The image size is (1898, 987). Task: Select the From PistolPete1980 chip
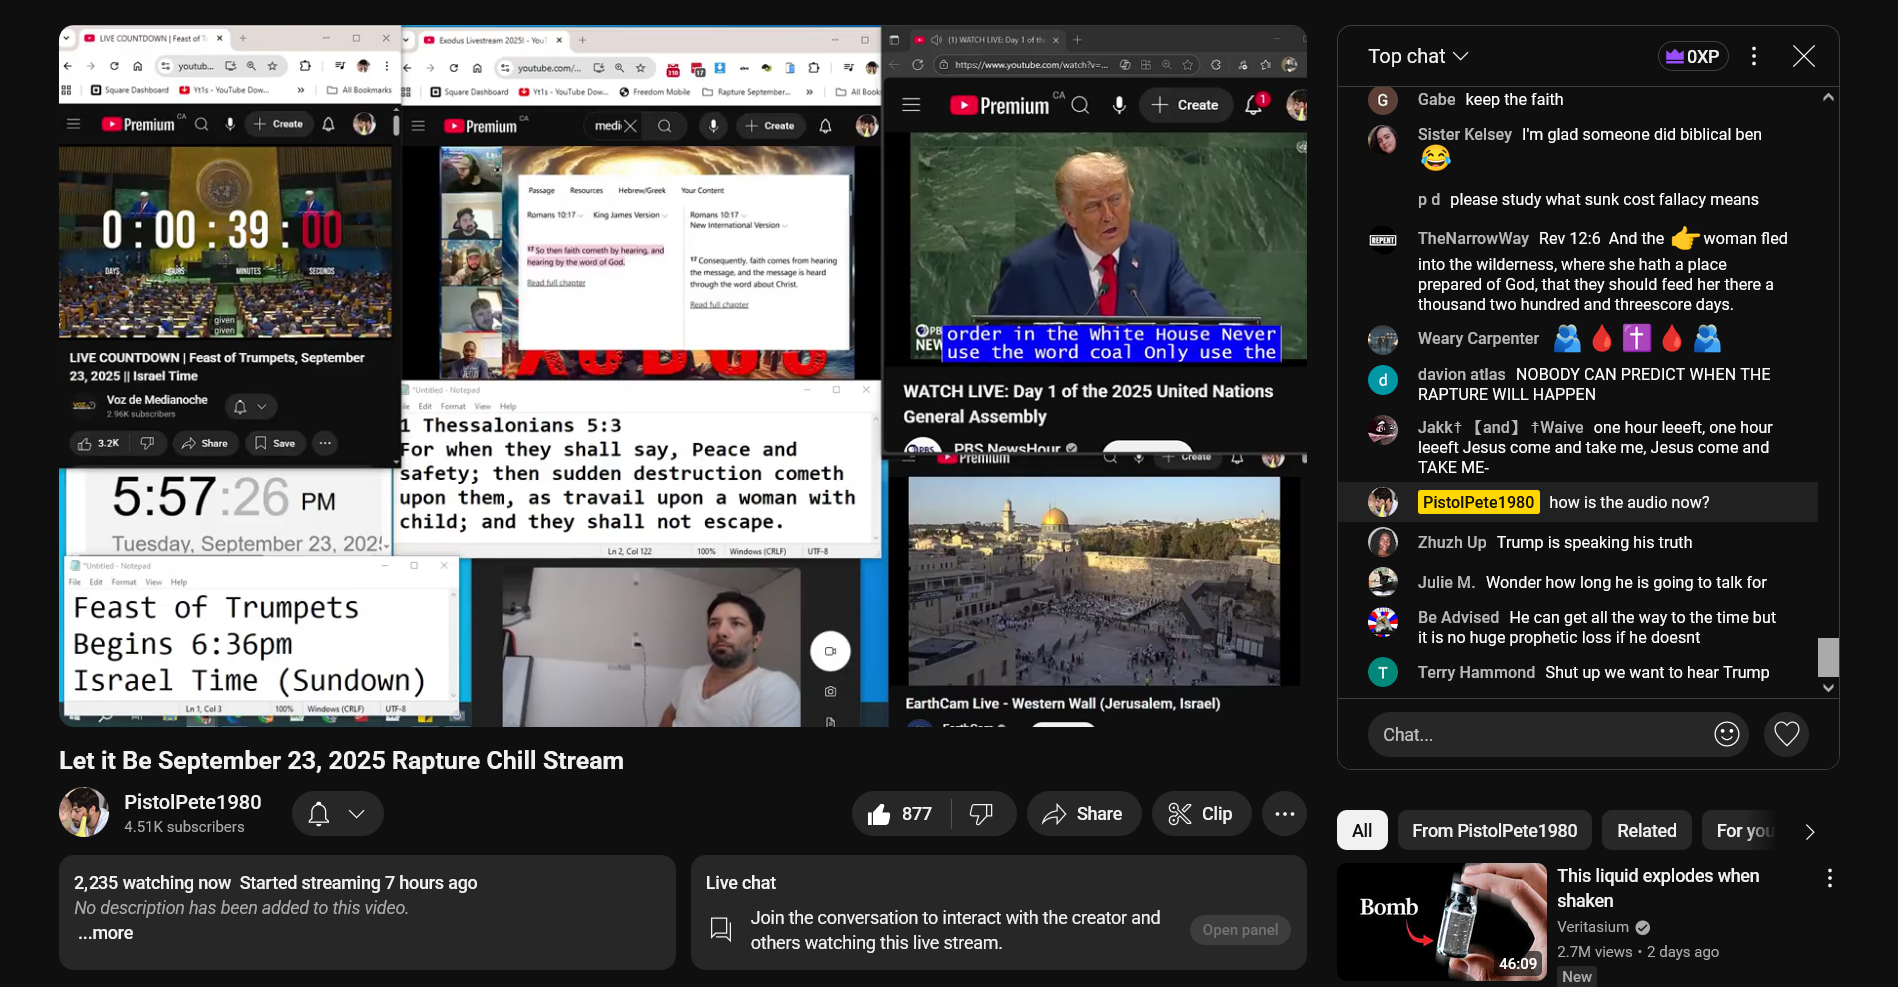coord(1494,831)
